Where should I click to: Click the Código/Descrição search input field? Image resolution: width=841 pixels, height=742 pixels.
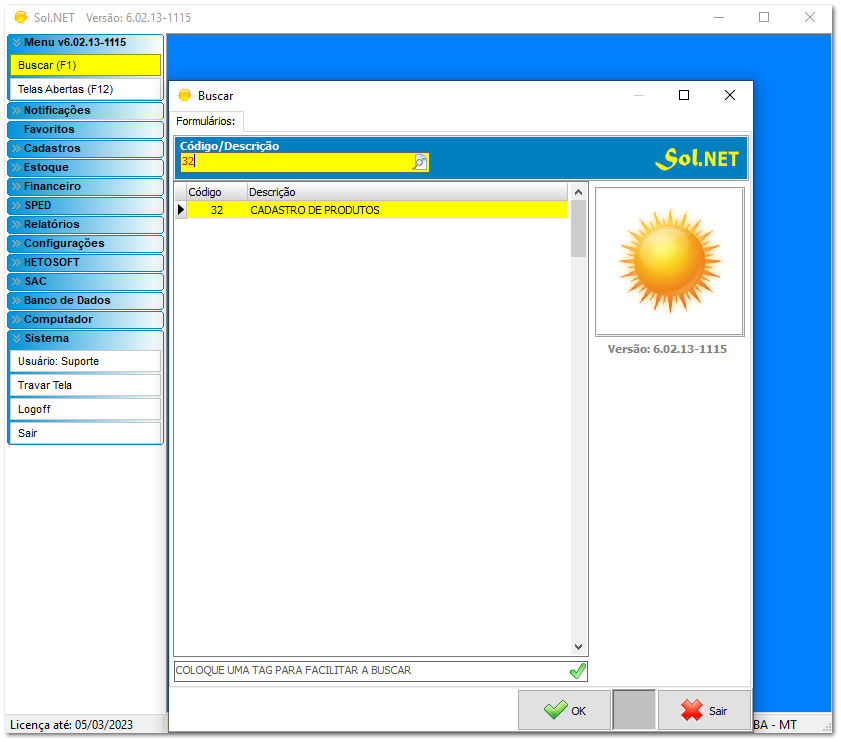click(295, 162)
